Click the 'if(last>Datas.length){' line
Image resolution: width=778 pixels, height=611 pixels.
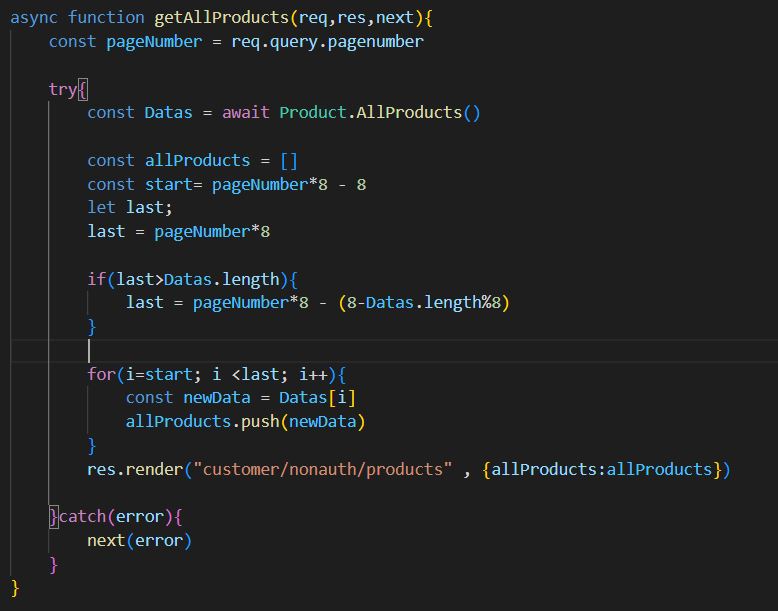click(193, 279)
